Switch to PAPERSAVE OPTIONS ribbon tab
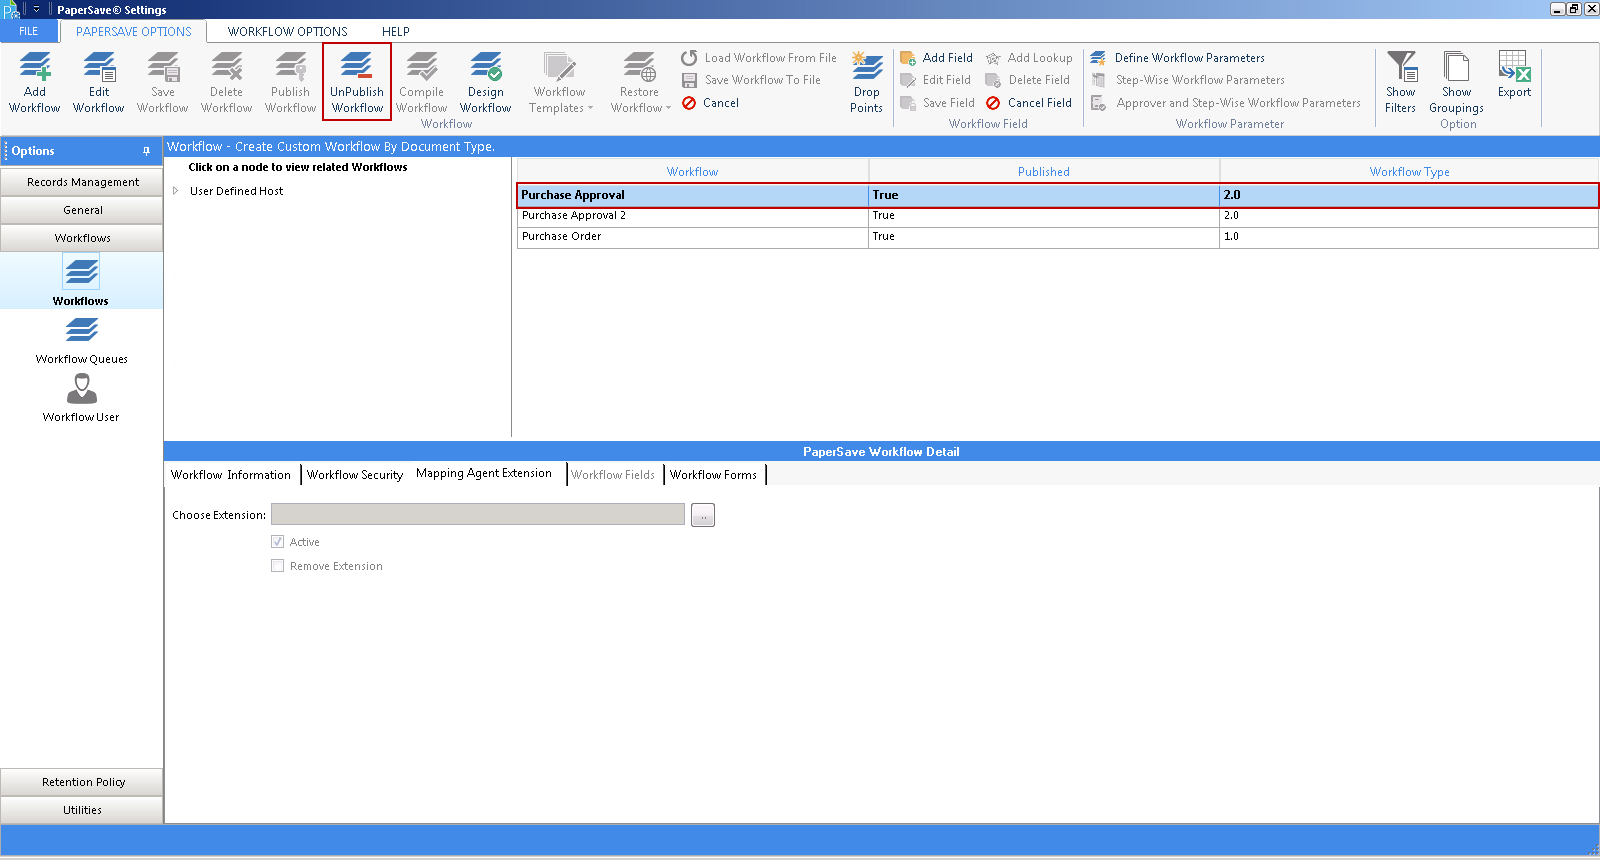 click(x=134, y=31)
